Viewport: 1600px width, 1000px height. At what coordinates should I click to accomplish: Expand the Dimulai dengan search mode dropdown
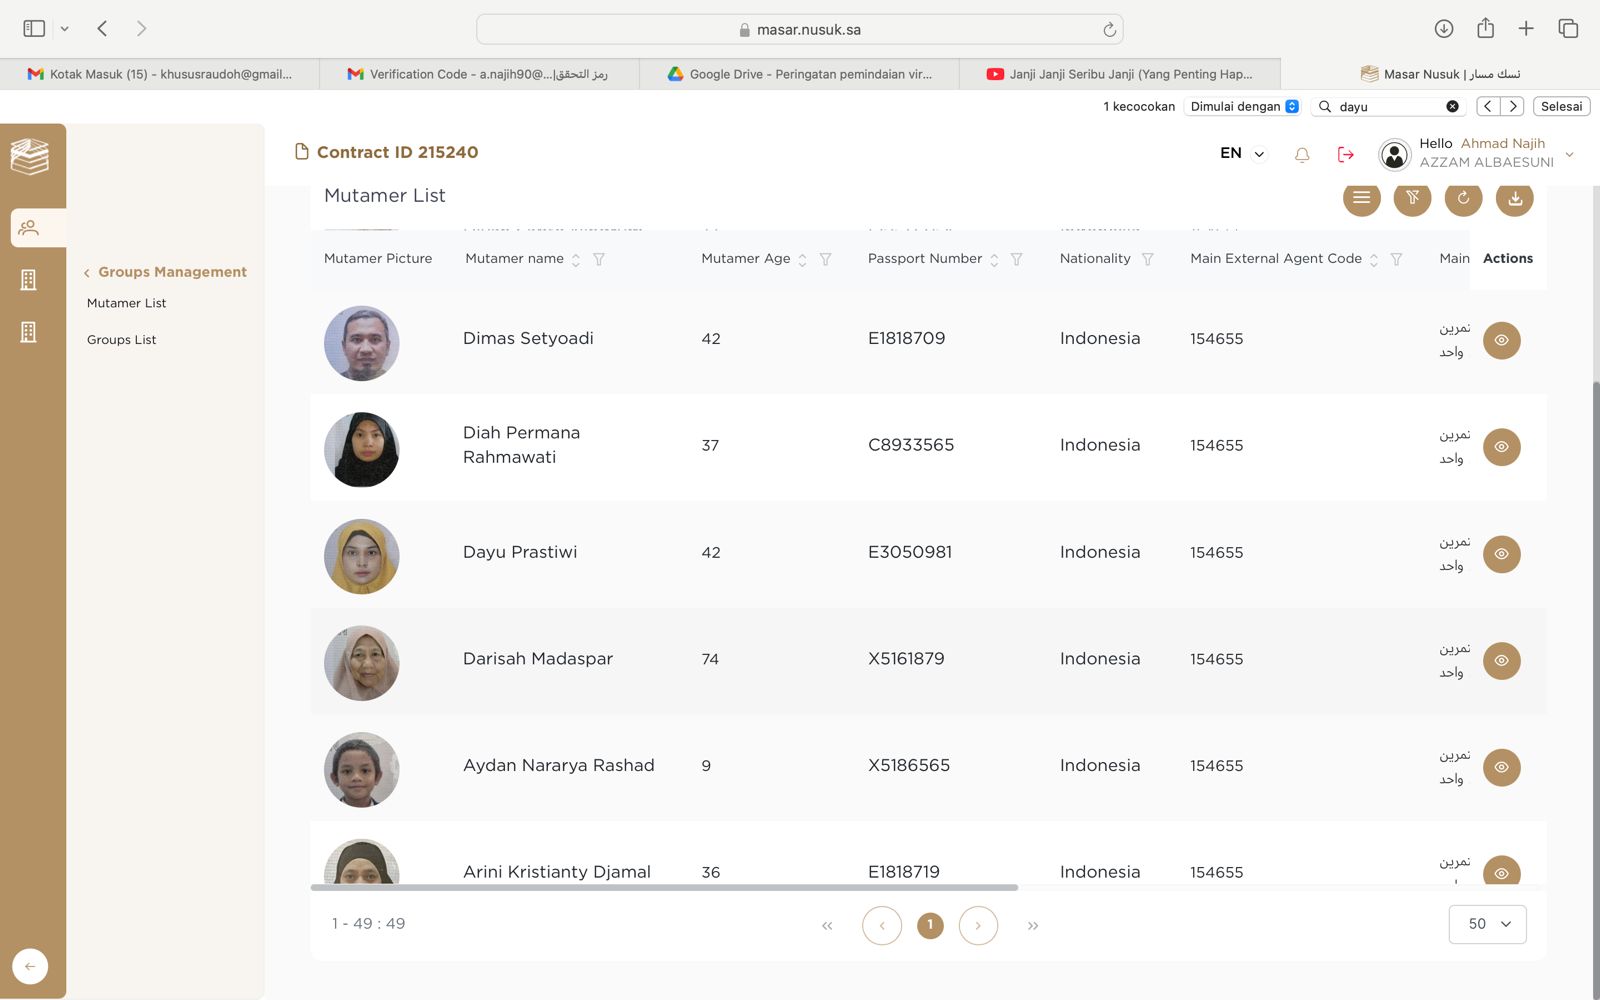[1244, 106]
